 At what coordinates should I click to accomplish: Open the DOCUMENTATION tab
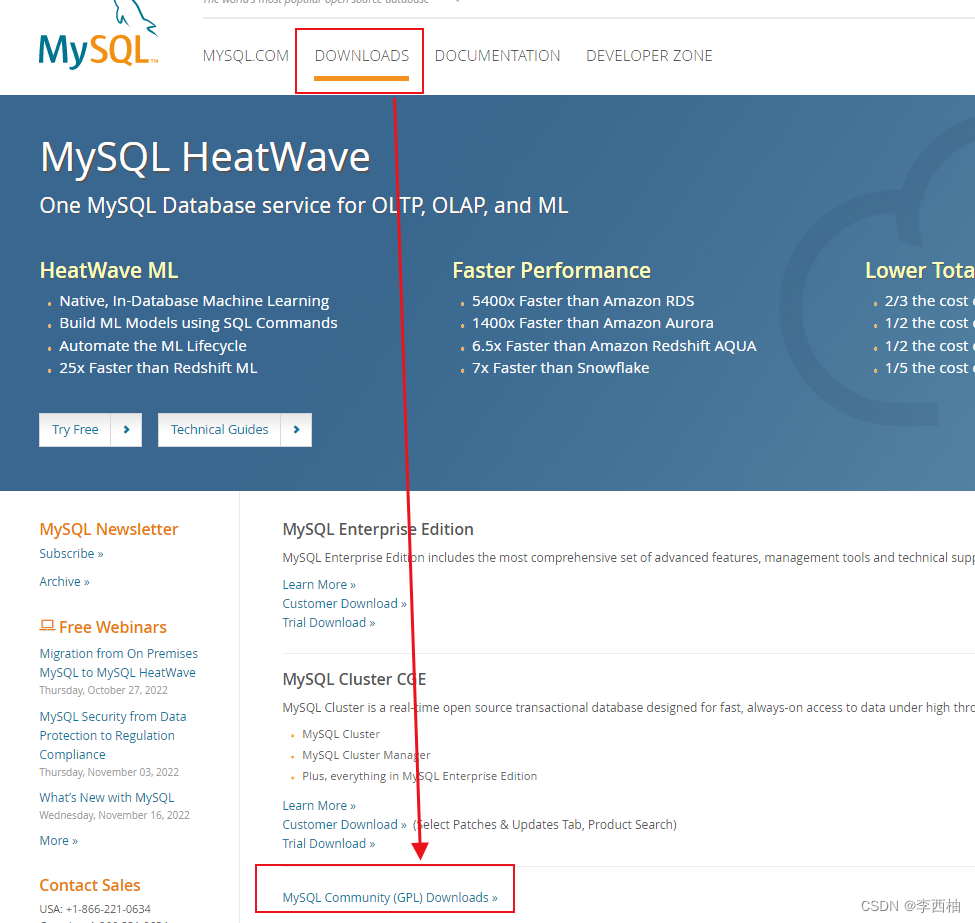click(x=497, y=56)
